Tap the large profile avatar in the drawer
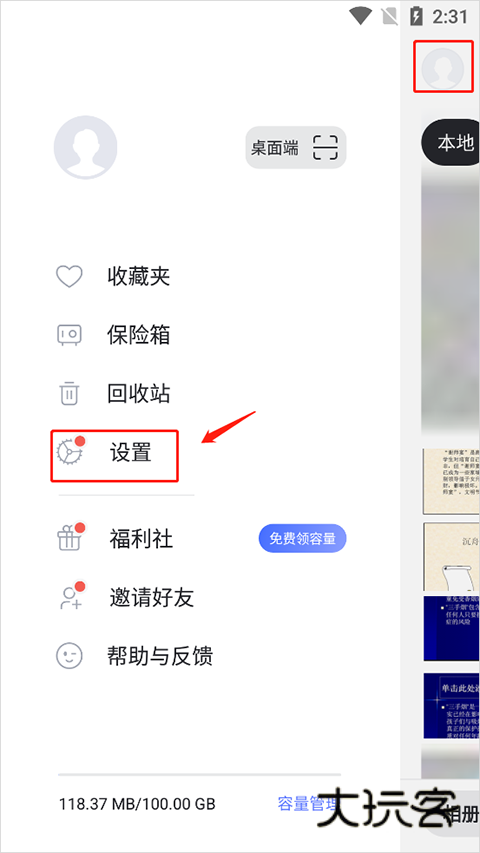The image size is (480, 853). 85,147
